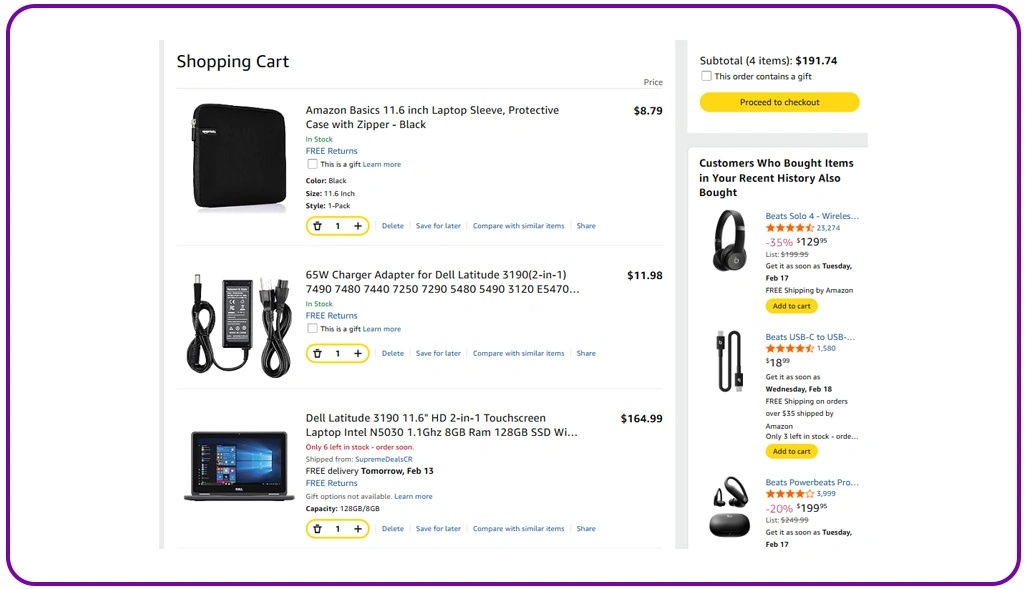Click the trash icon for the 65W charger adapter
The height and width of the screenshot is (589, 1026).
point(317,353)
